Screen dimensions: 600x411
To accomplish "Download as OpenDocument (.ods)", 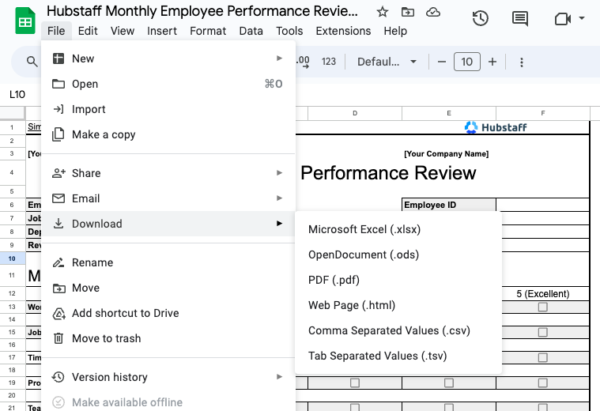I will (x=398, y=254).
